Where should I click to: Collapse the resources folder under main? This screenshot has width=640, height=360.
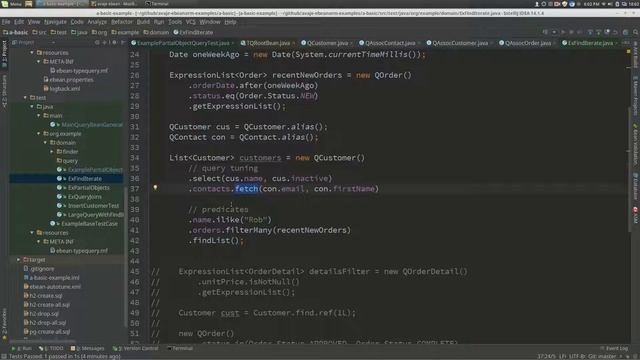(32, 53)
